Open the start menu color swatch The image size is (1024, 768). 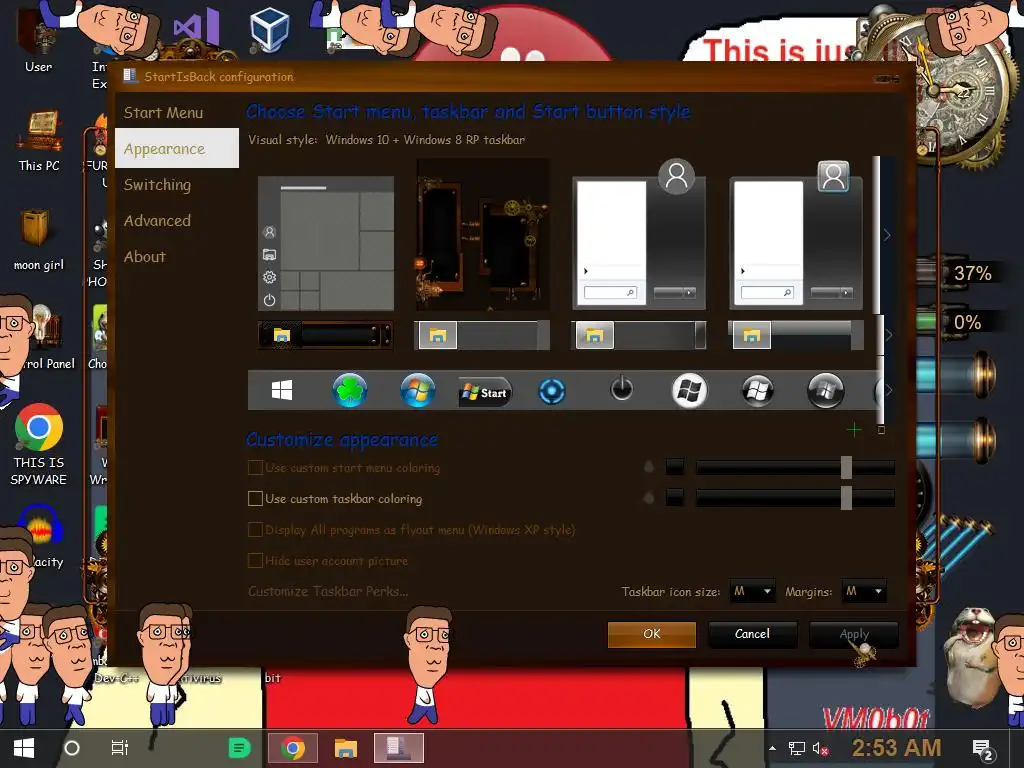[x=675, y=467]
